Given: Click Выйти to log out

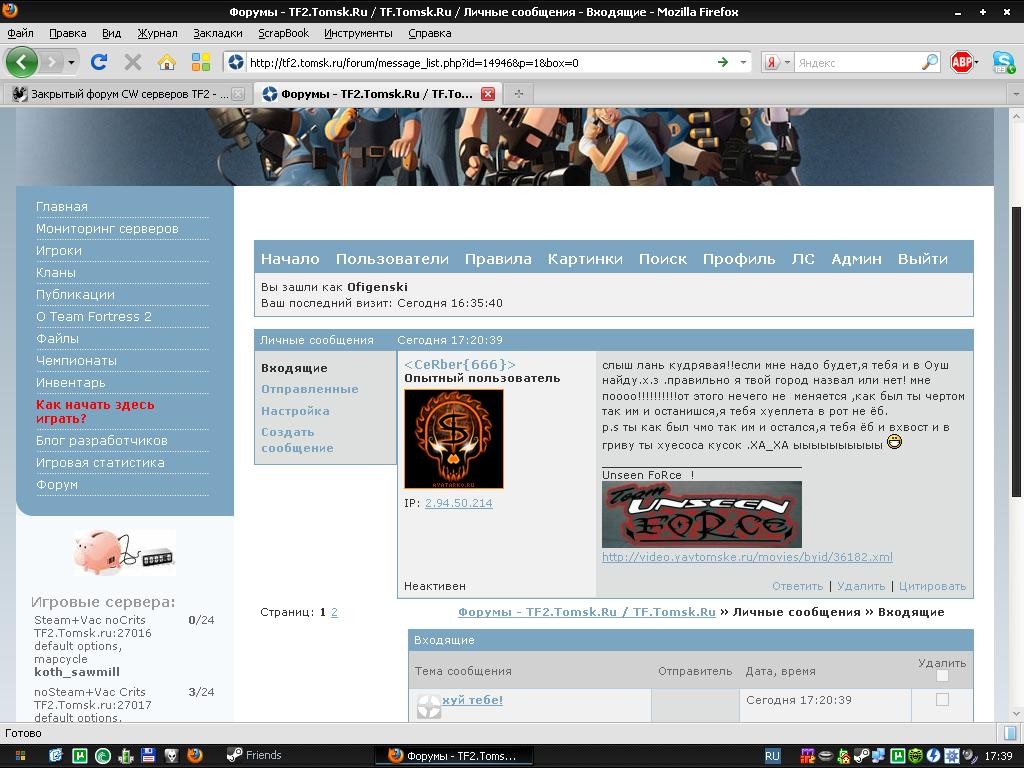Looking at the screenshot, I should click(x=922, y=259).
